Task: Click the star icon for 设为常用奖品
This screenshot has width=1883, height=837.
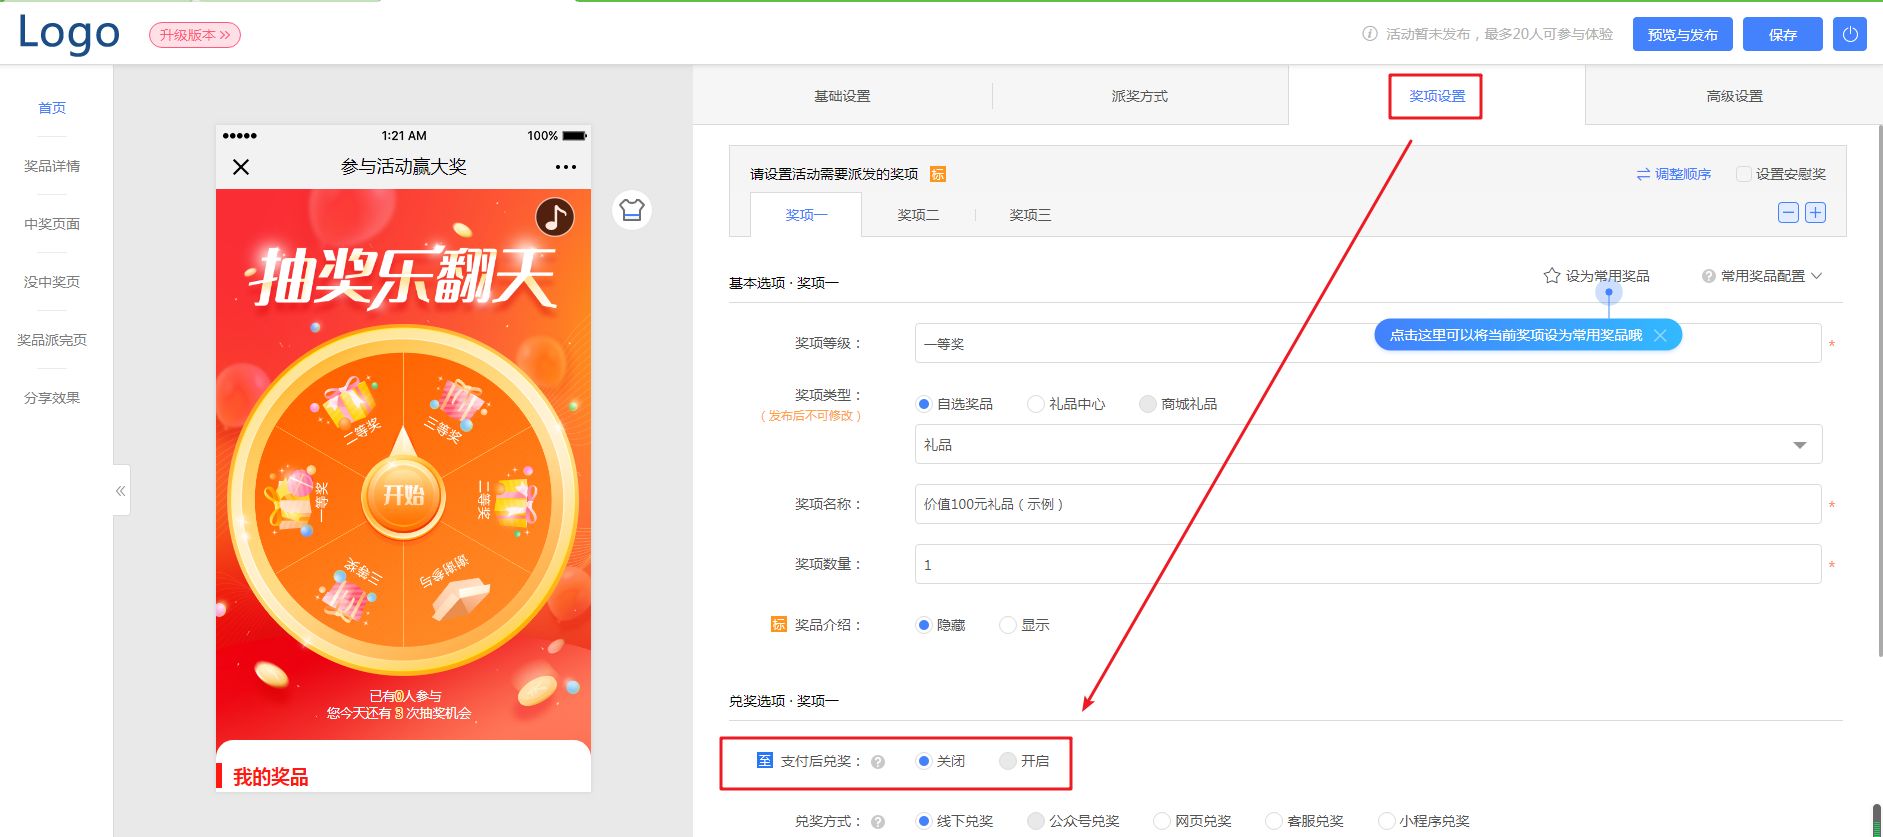Action: (1552, 275)
